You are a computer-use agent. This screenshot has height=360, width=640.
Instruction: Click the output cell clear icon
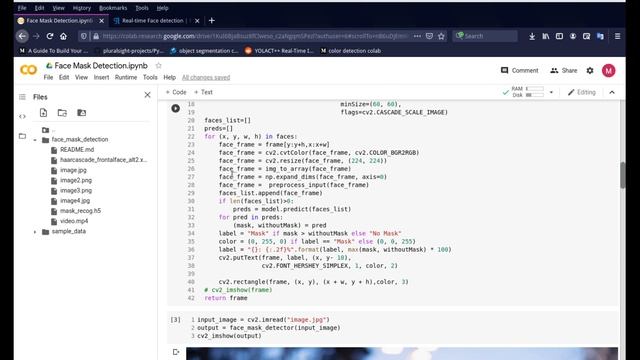[x=176, y=352]
